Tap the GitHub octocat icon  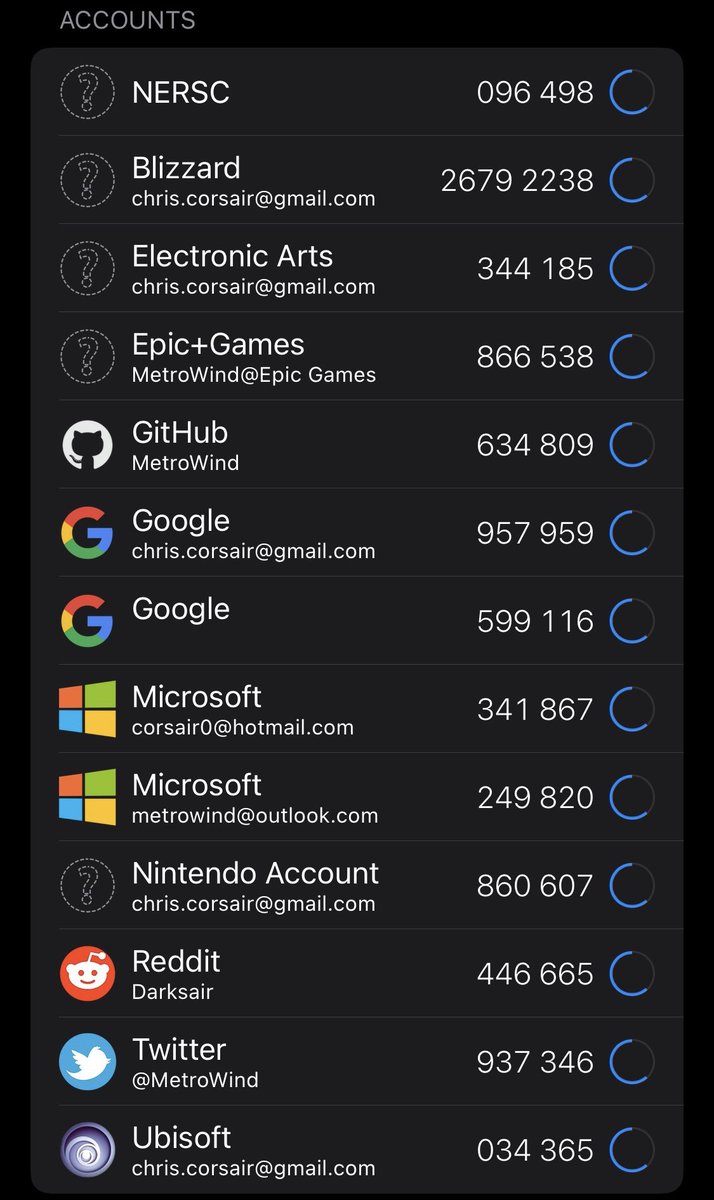pyautogui.click(x=88, y=445)
